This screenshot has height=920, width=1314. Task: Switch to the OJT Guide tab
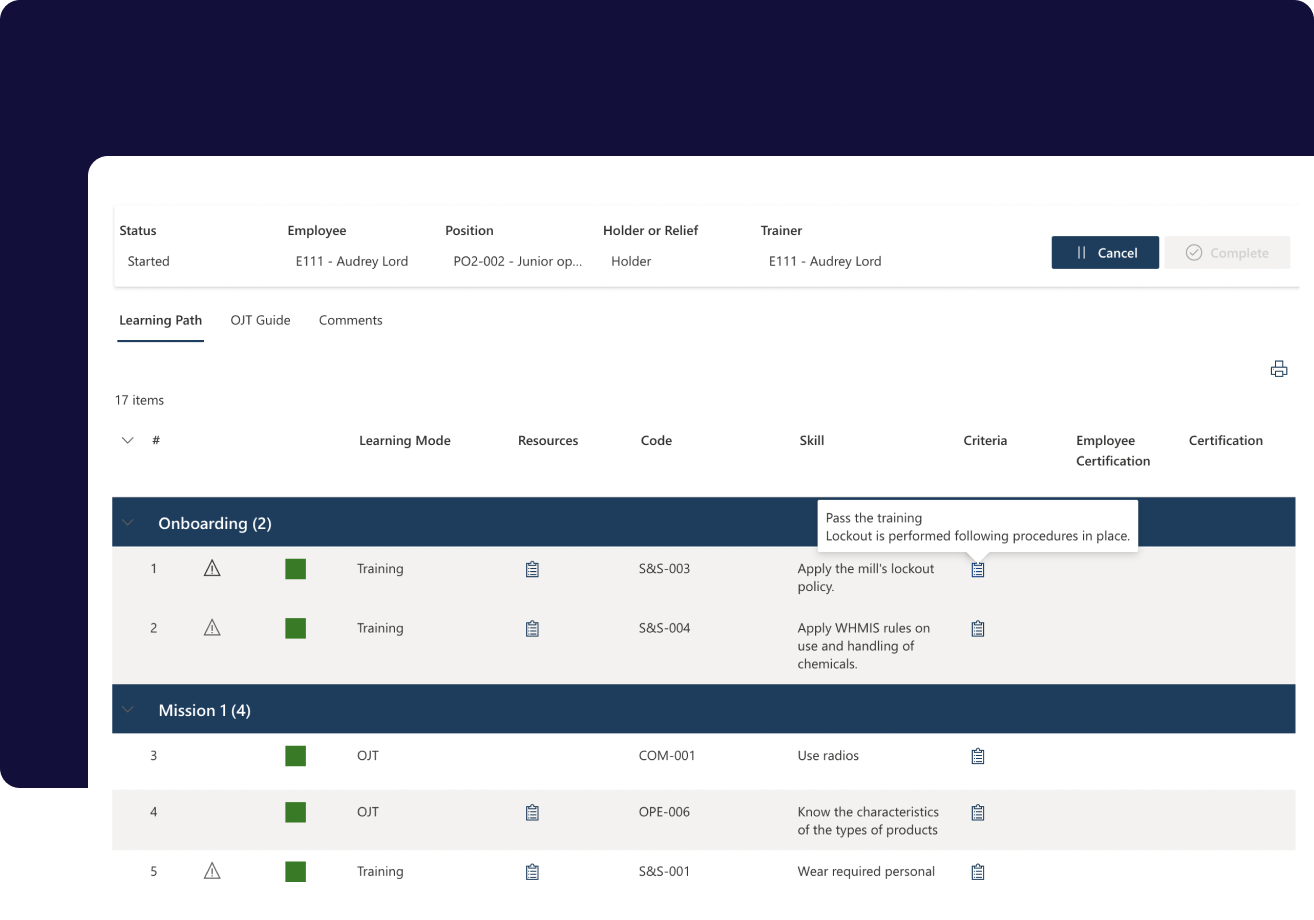click(260, 320)
